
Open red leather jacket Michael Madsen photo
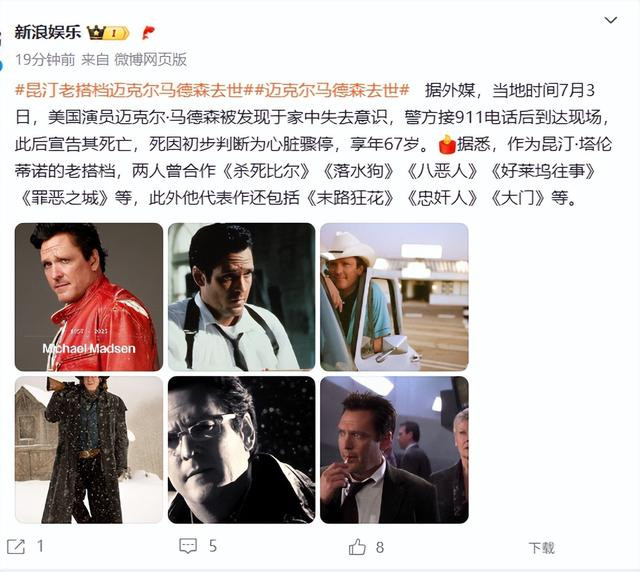point(89,297)
